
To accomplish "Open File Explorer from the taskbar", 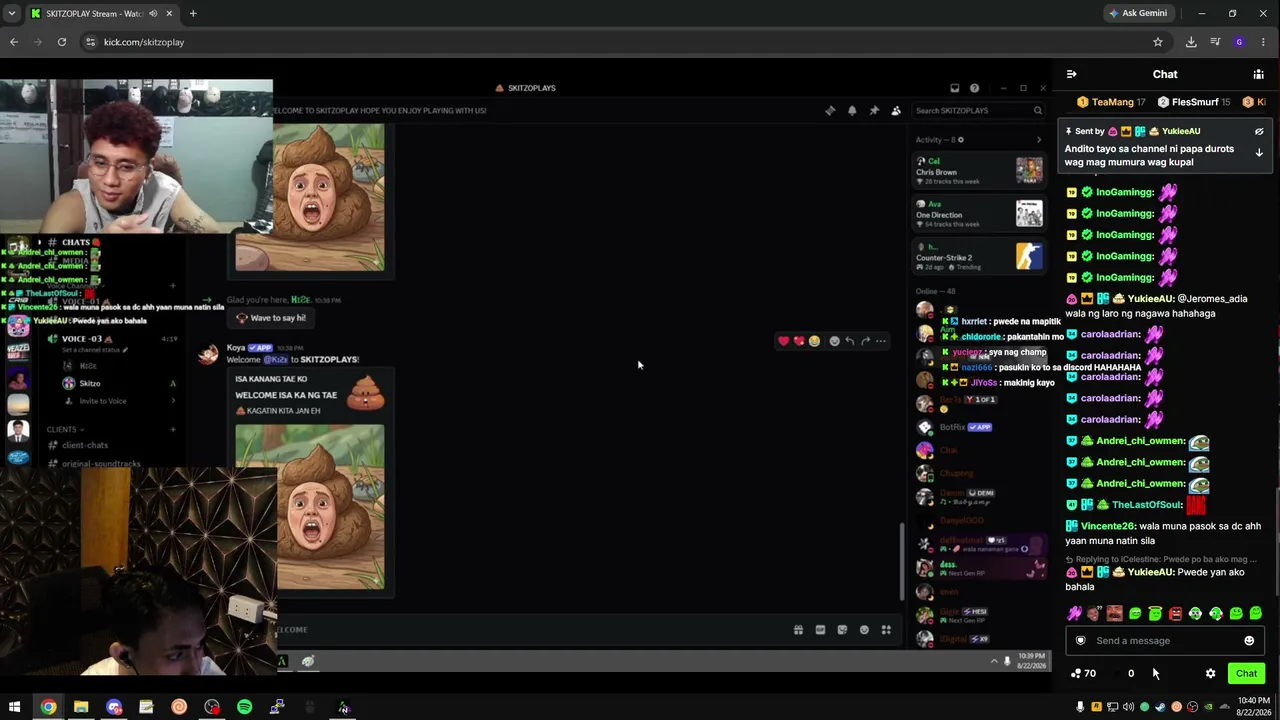I will coord(81,707).
